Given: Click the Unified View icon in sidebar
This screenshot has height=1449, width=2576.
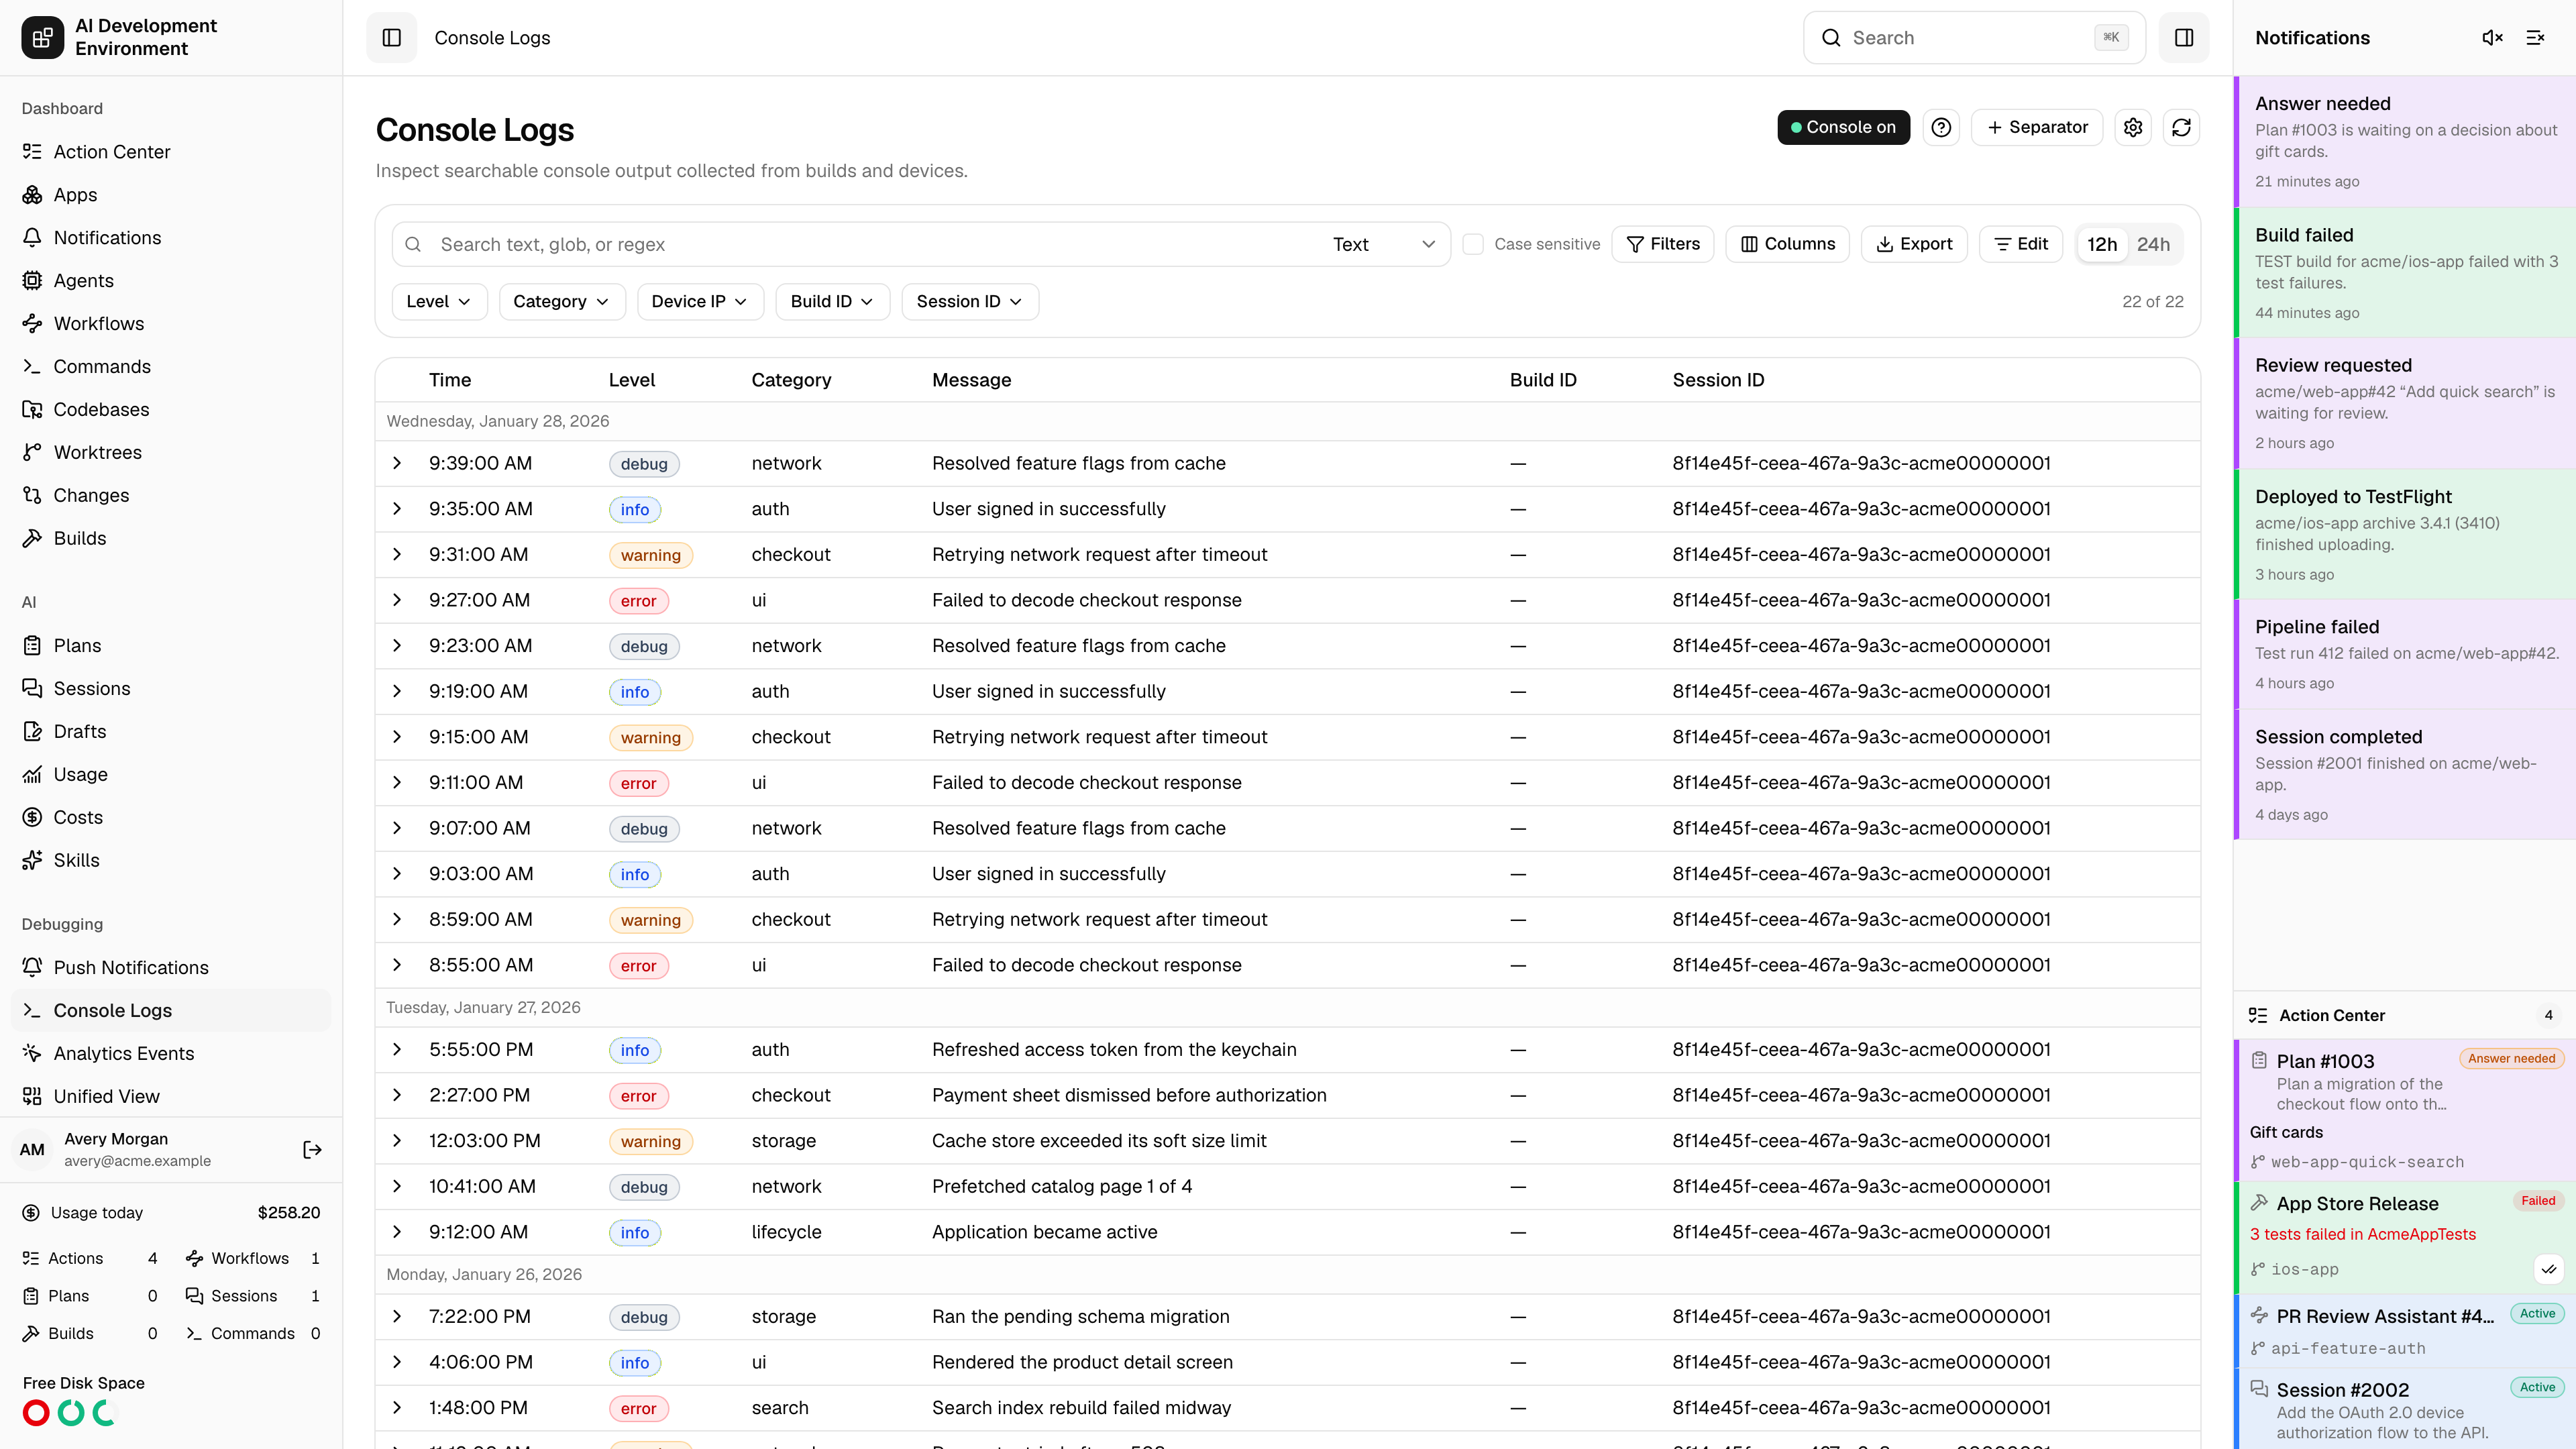Looking at the screenshot, I should (x=32, y=1097).
